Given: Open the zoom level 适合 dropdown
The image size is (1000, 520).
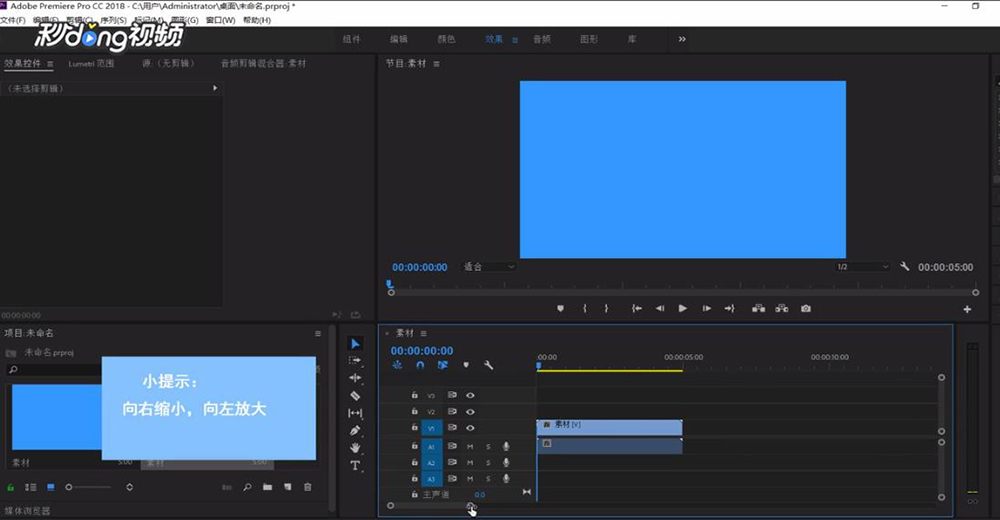Looking at the screenshot, I should (489, 267).
